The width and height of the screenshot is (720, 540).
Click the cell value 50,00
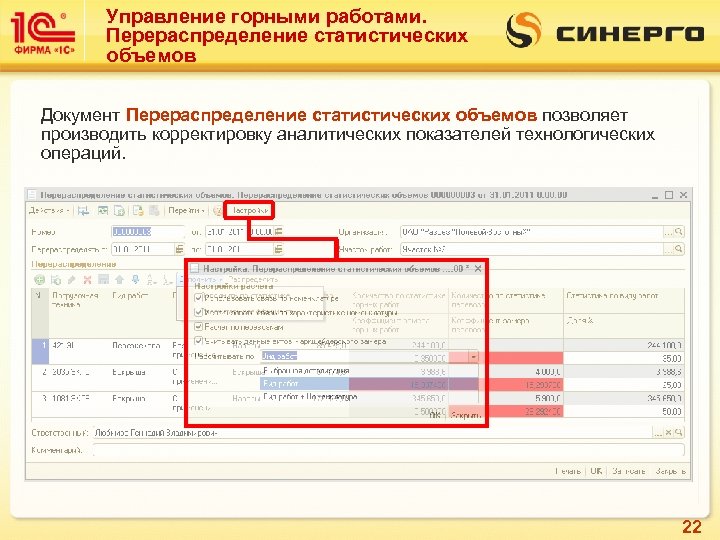(x=672, y=411)
